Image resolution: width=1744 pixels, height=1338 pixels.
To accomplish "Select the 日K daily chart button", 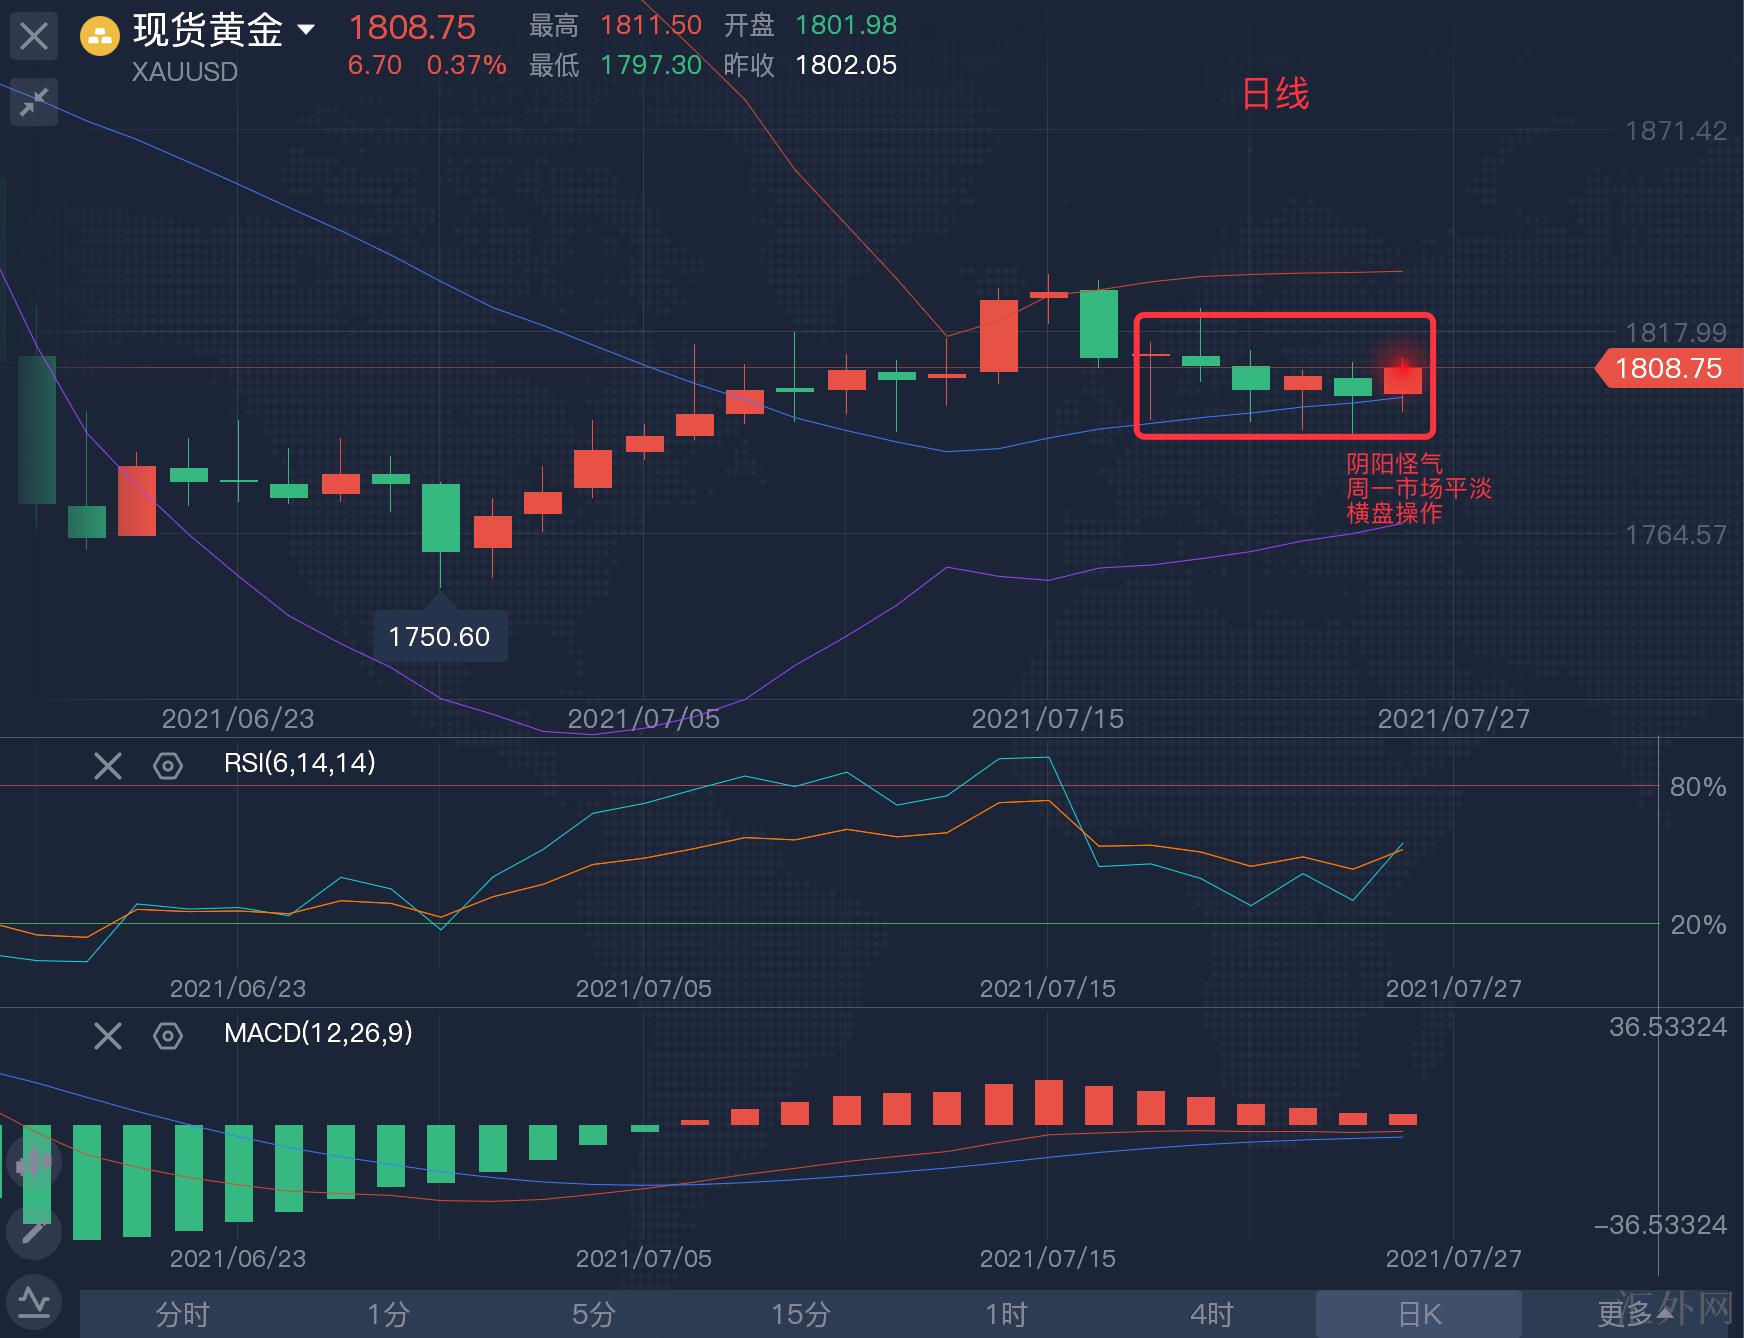I will pyautogui.click(x=1419, y=1313).
